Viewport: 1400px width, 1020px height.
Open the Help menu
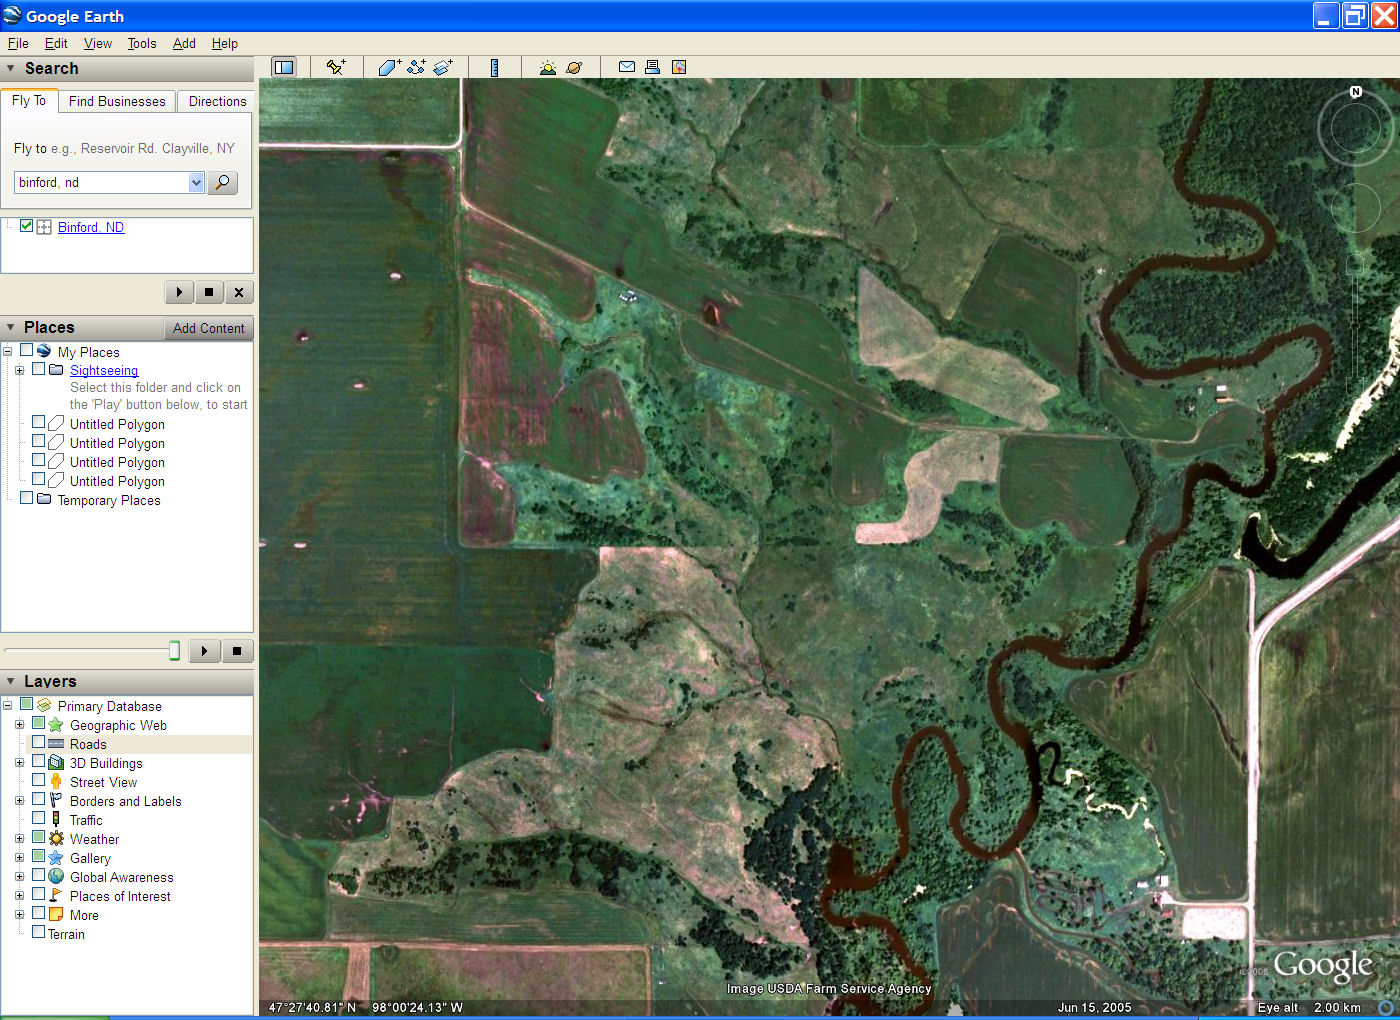point(225,43)
